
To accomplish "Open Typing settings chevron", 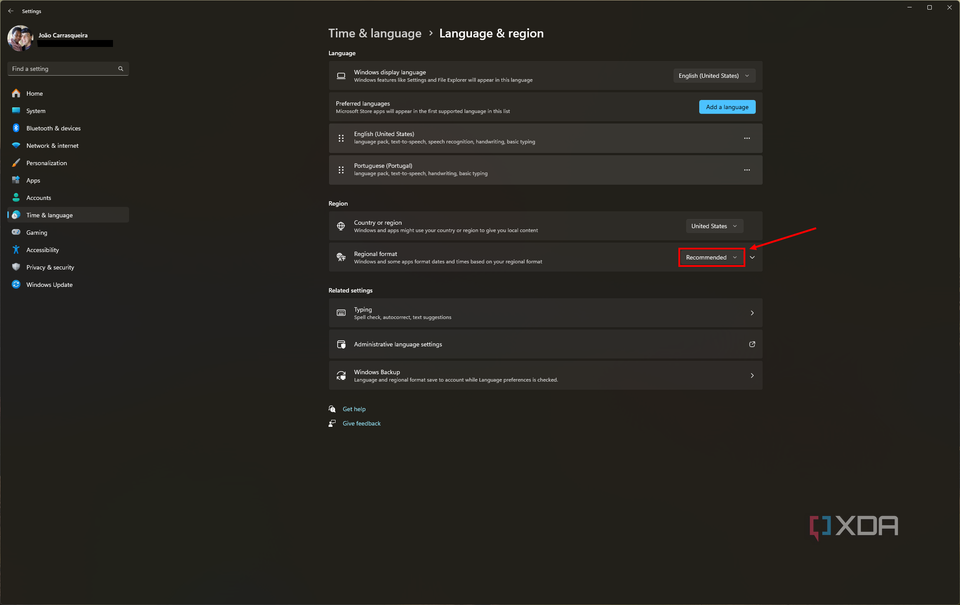I will pos(752,313).
